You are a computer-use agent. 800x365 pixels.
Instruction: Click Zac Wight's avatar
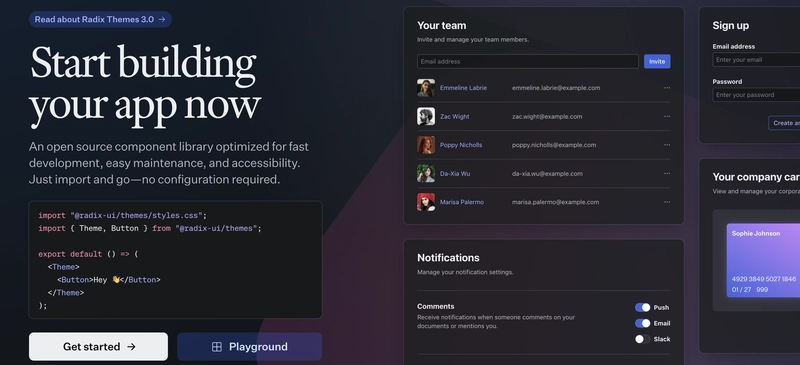[426, 116]
